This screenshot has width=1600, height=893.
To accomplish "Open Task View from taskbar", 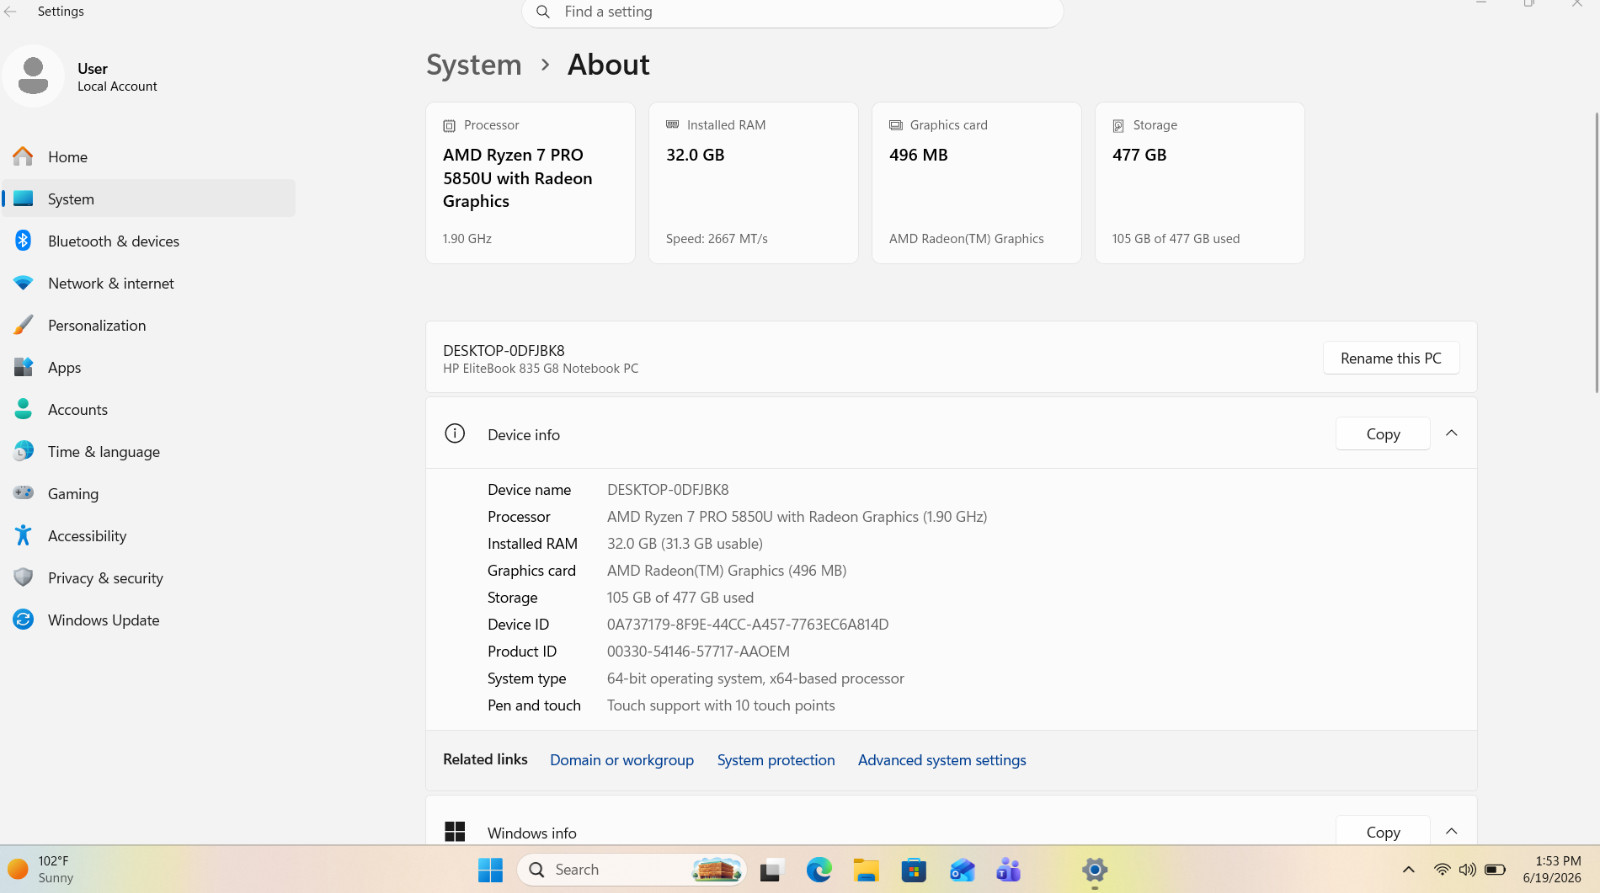I will point(770,870).
